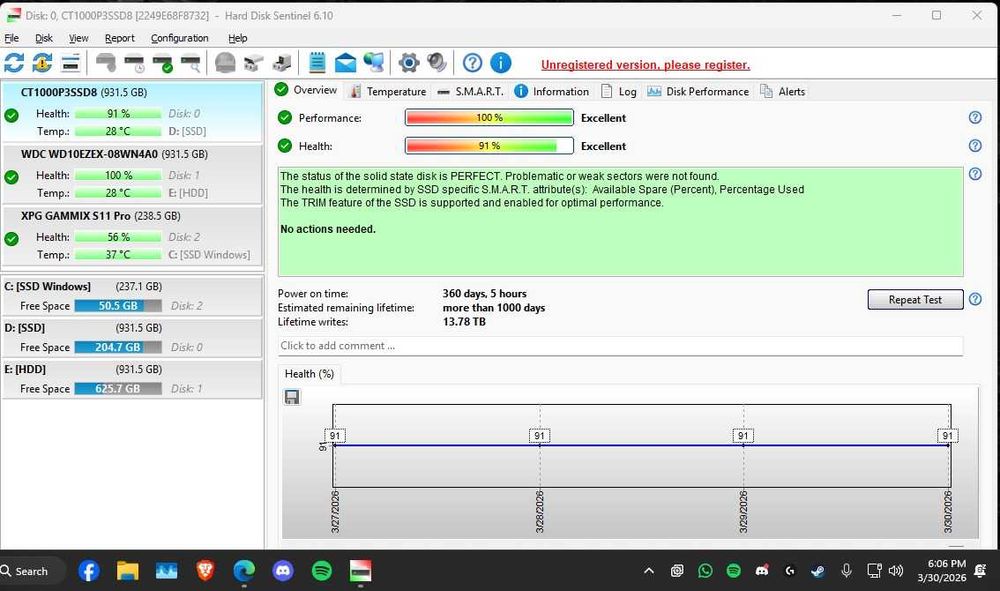Open the File menu
This screenshot has height=591, width=1000.
click(11, 38)
